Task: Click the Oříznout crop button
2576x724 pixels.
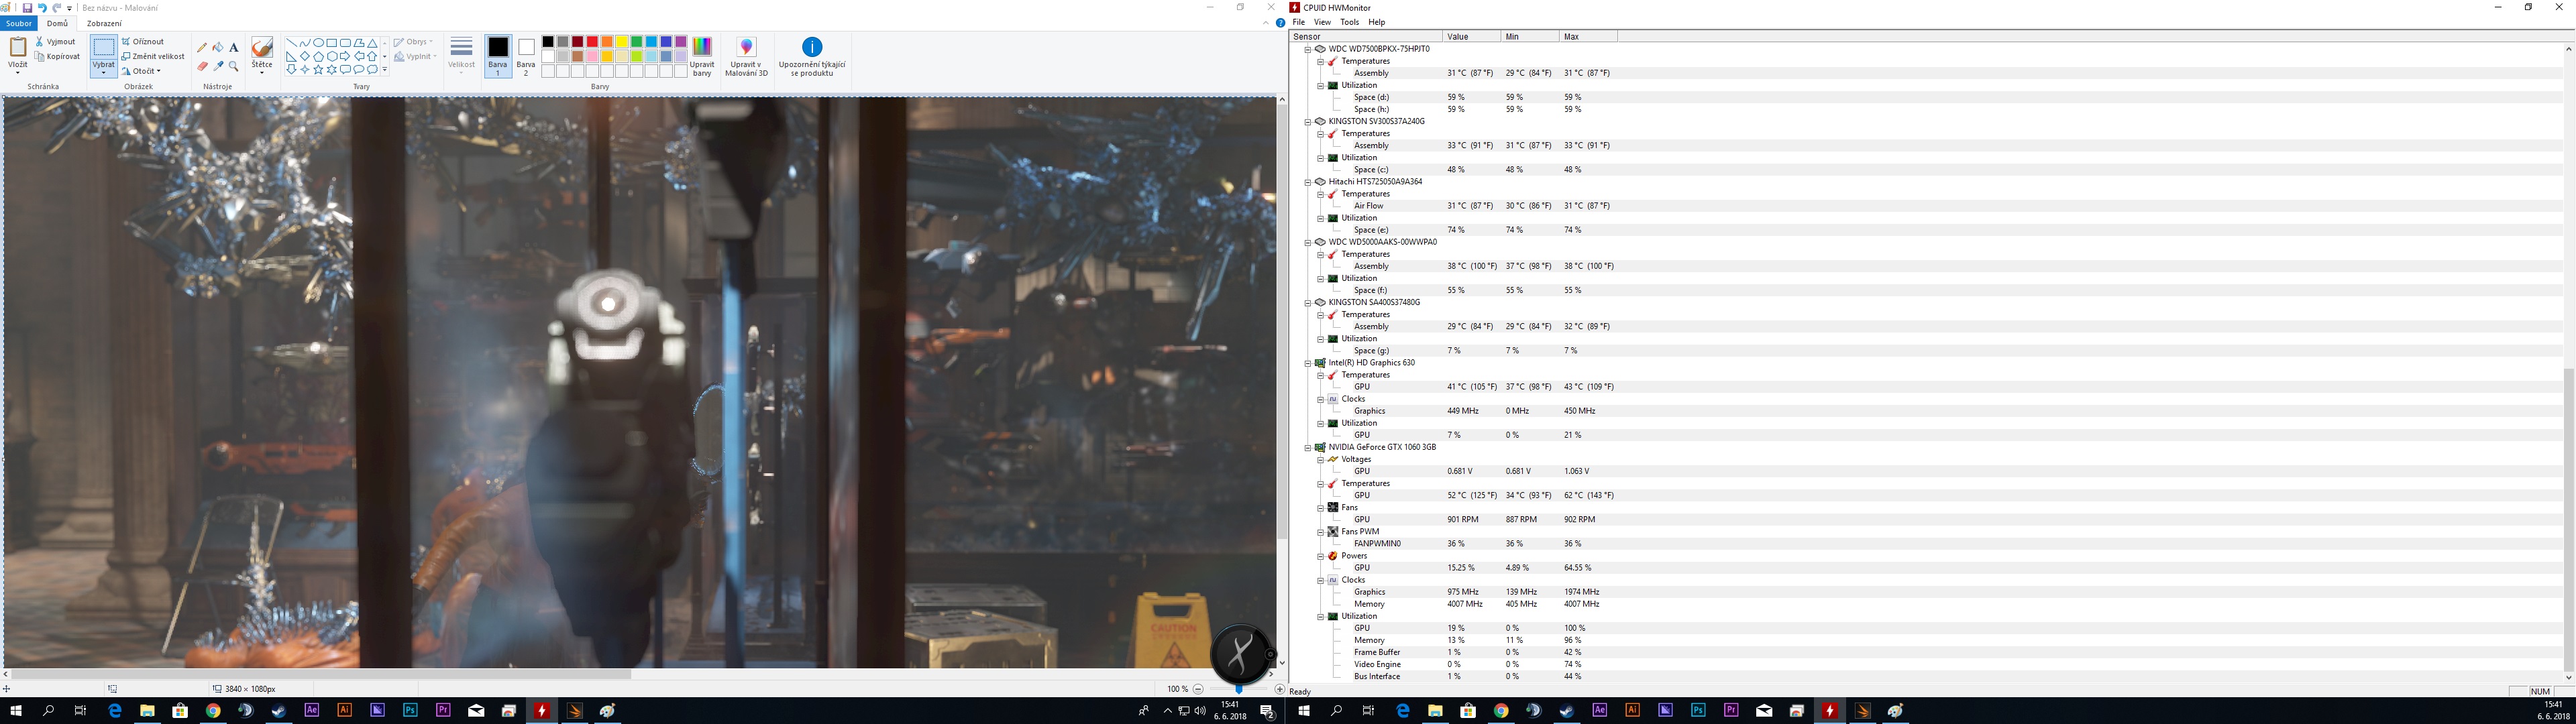Action: click(x=143, y=42)
